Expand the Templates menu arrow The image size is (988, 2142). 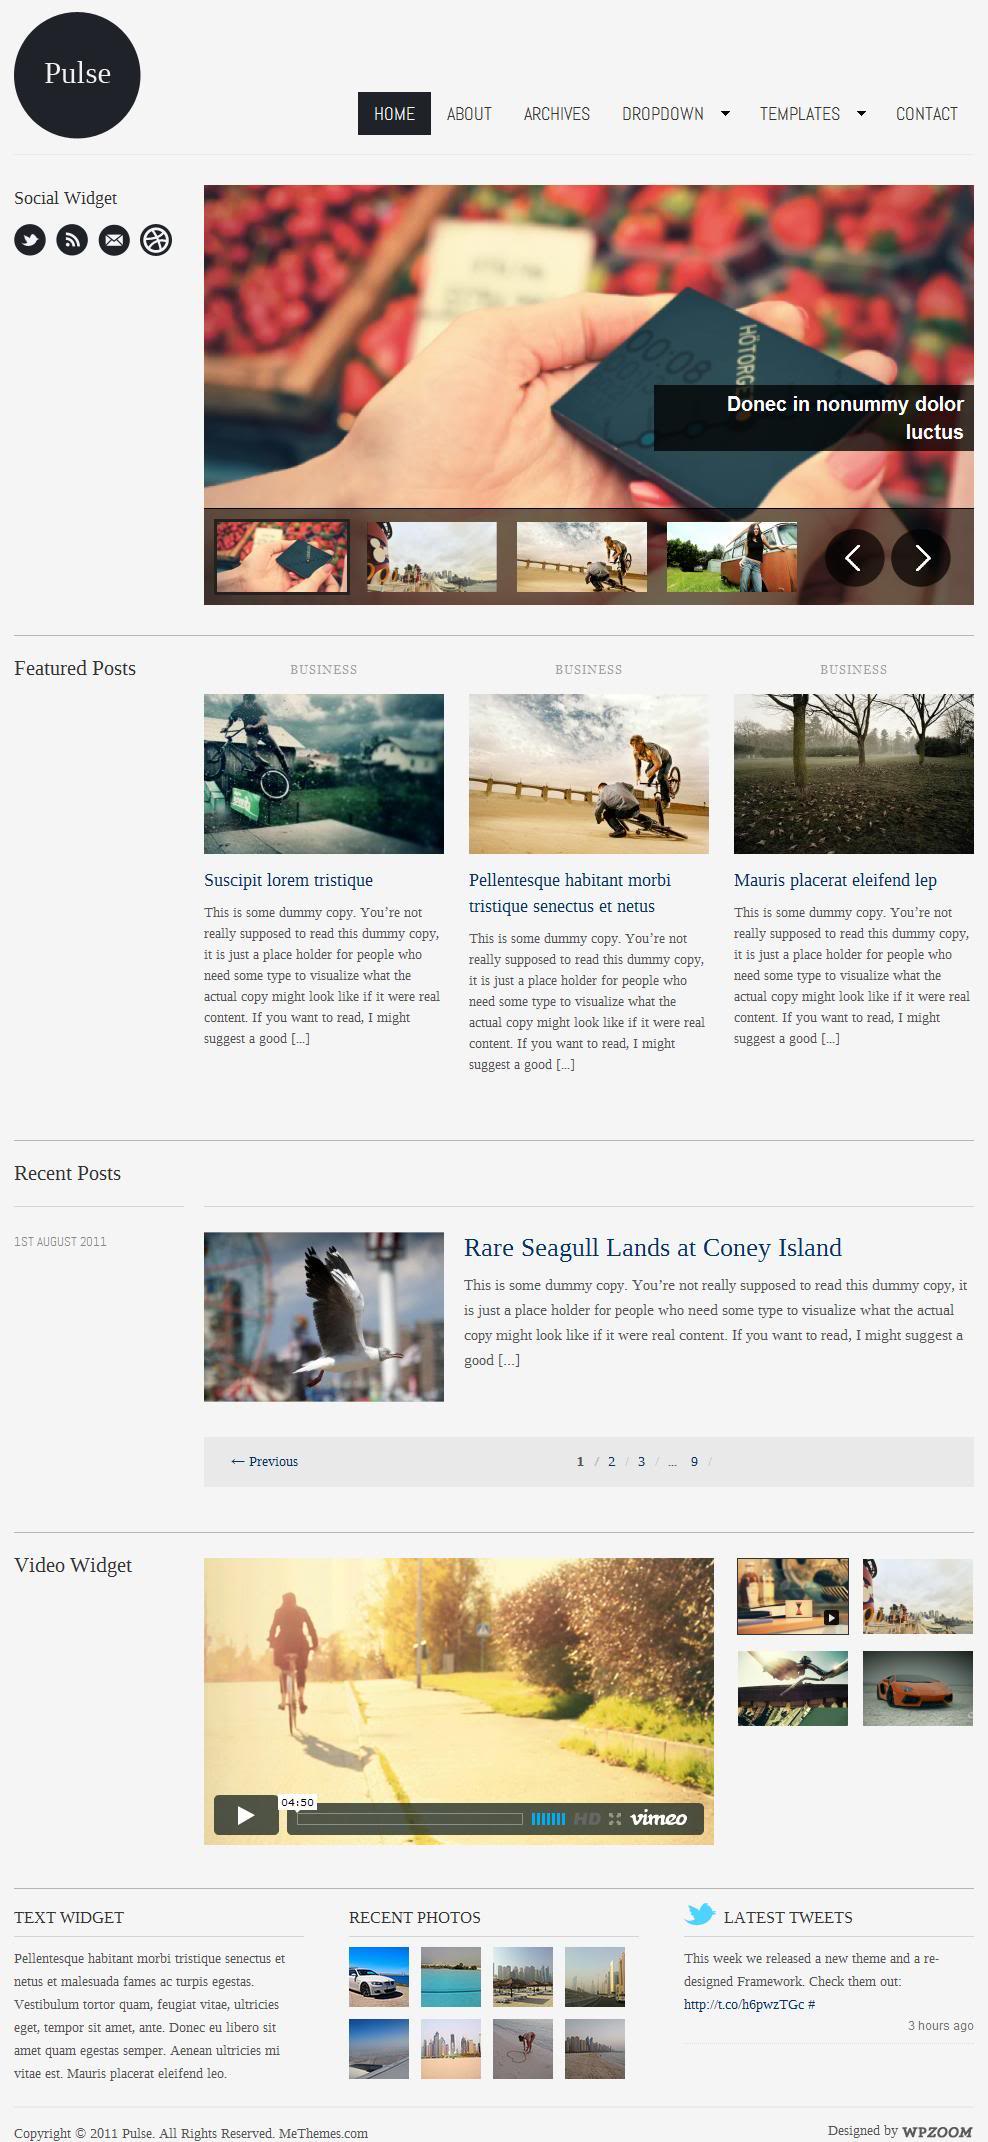point(861,114)
